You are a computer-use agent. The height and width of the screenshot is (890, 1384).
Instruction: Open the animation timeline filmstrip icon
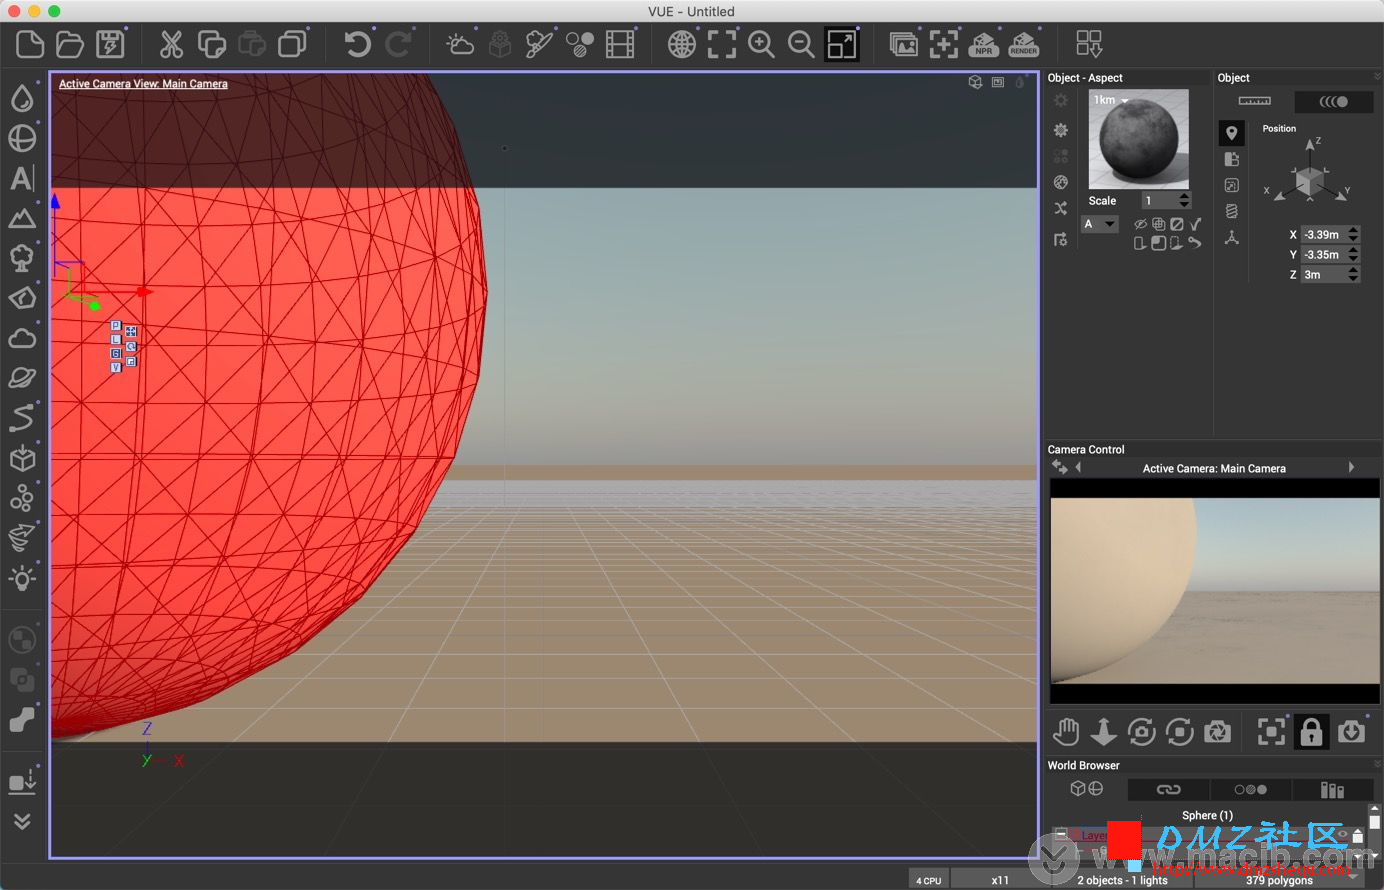point(620,44)
